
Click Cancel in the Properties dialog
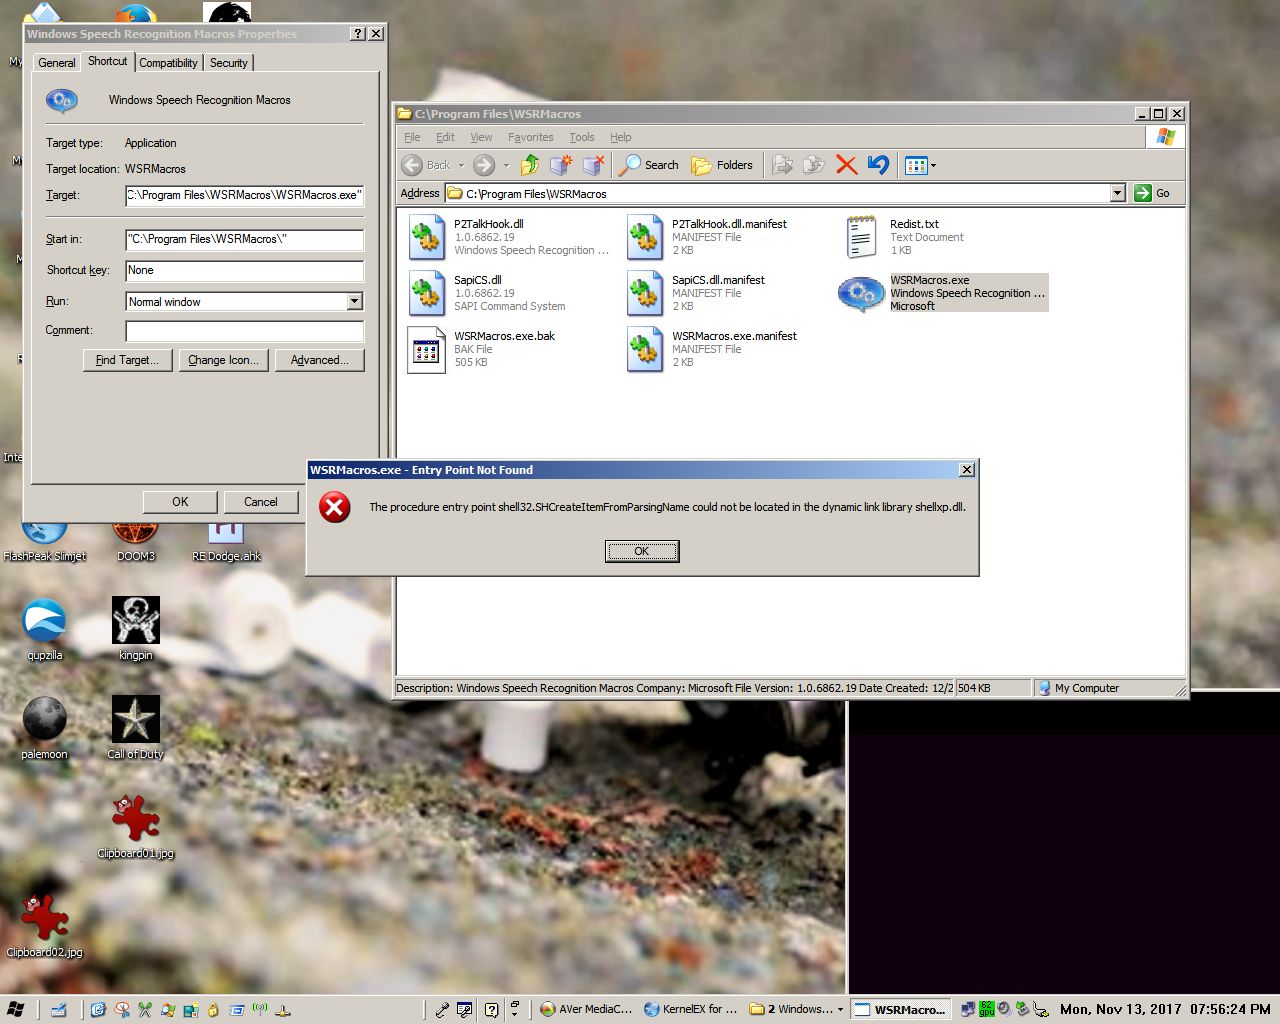[261, 502]
